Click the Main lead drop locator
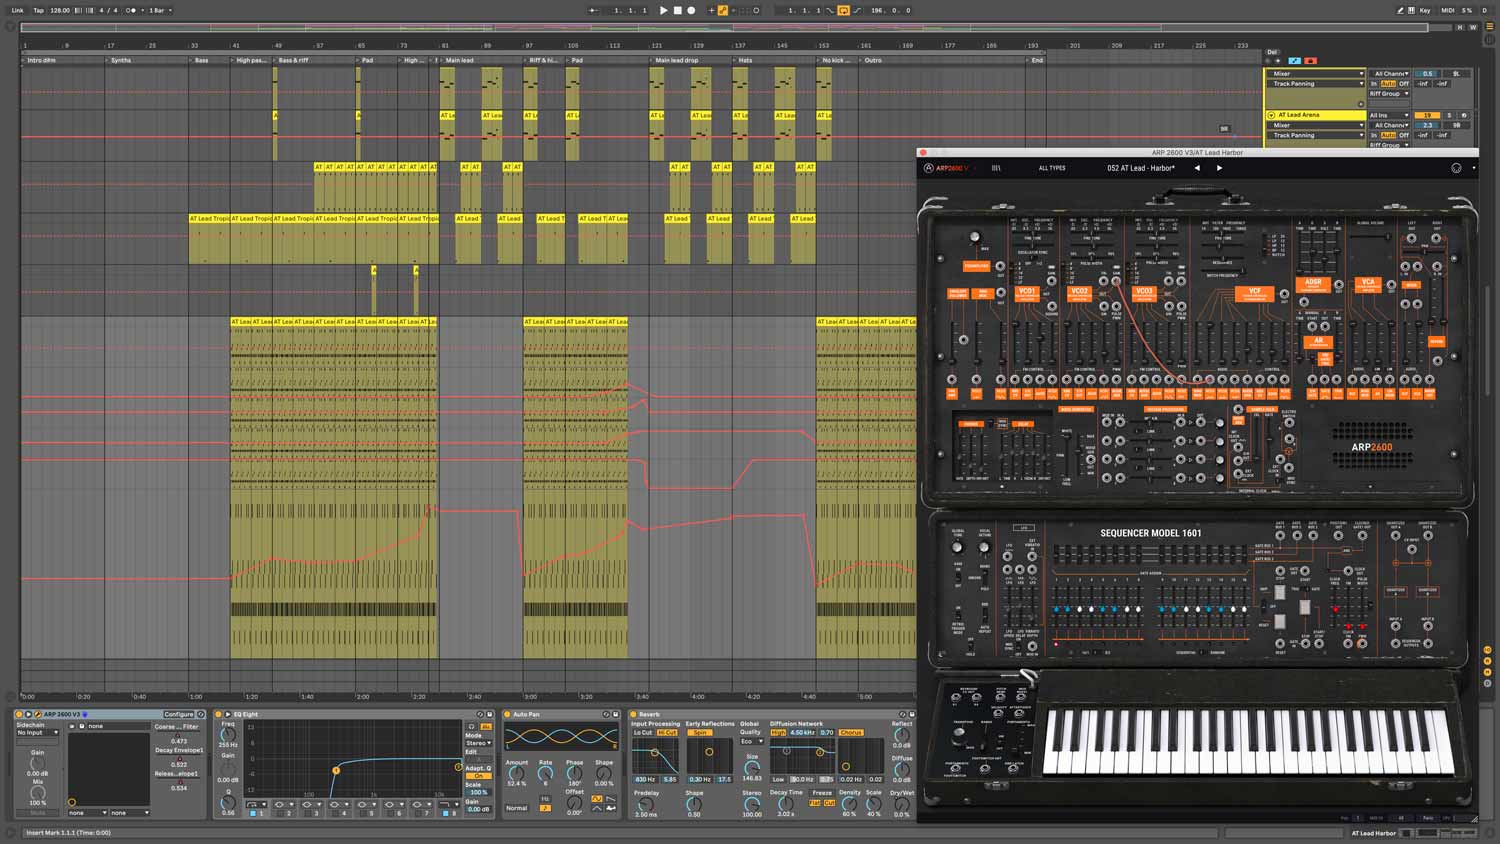Viewport: 1500px width, 844px height. click(676, 60)
